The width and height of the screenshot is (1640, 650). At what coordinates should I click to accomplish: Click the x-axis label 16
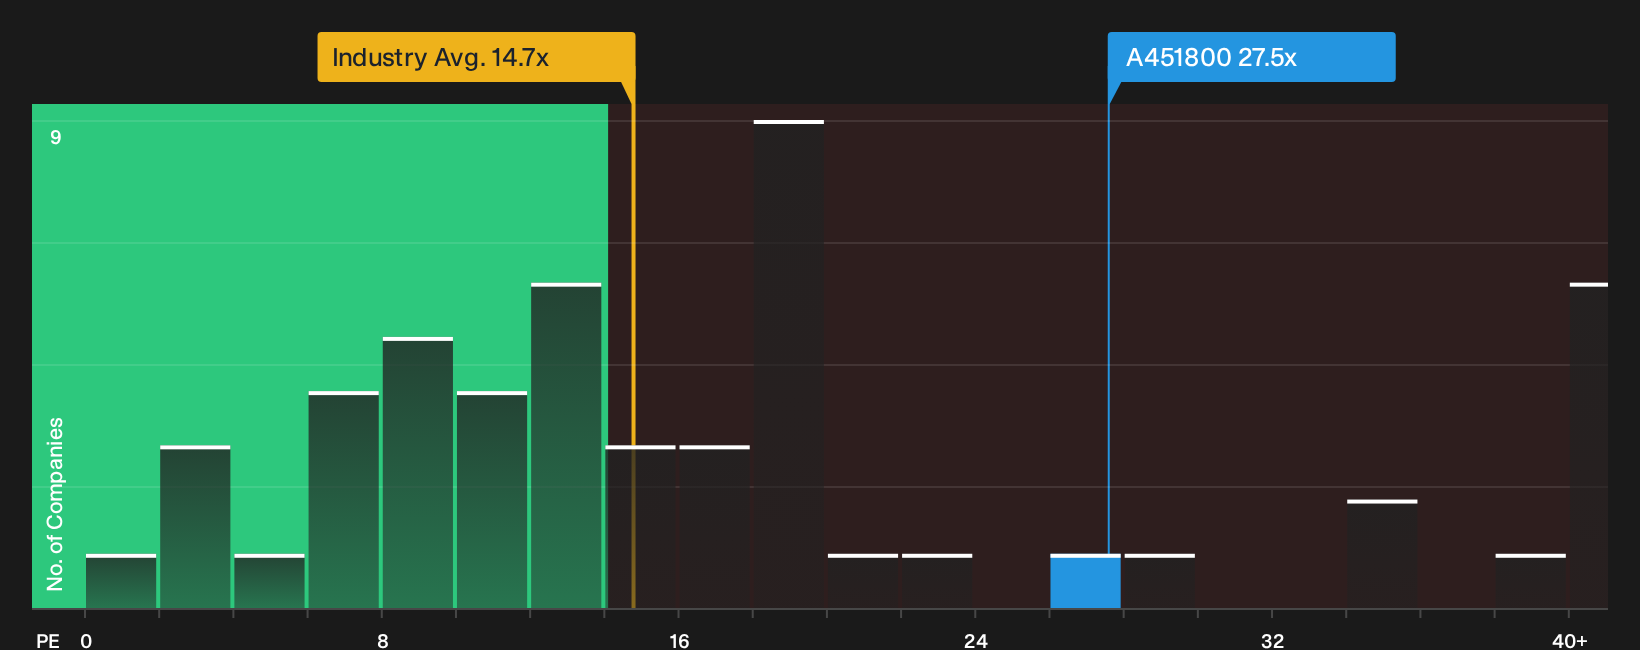coord(679,640)
